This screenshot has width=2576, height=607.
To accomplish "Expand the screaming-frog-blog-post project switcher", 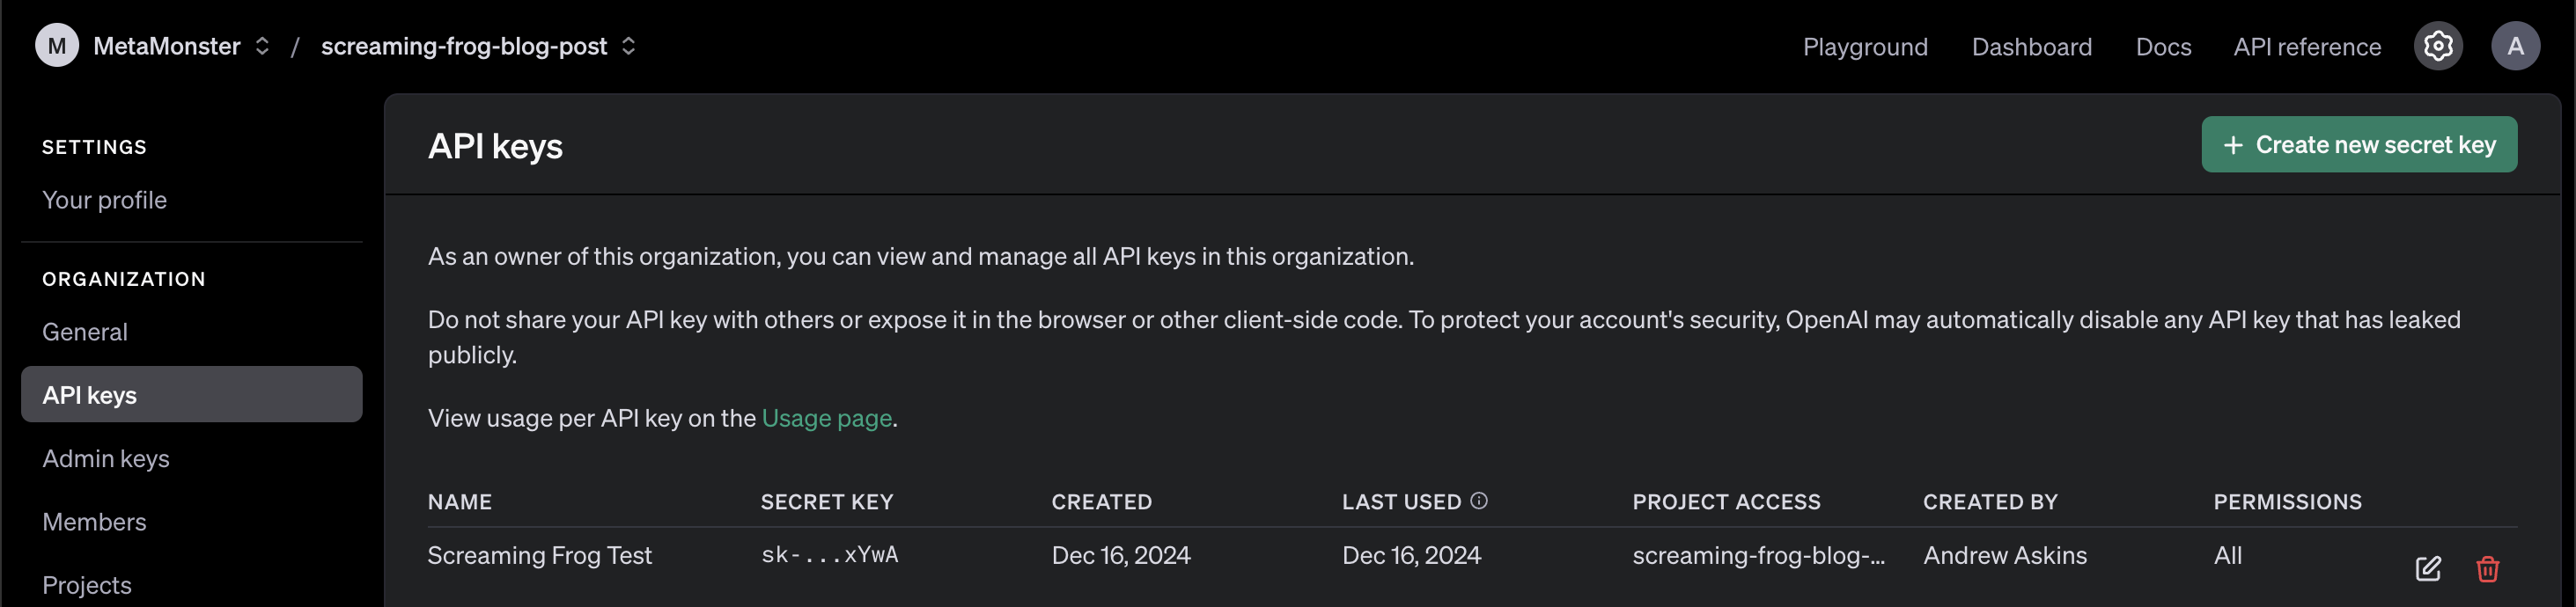I will pyautogui.click(x=628, y=46).
